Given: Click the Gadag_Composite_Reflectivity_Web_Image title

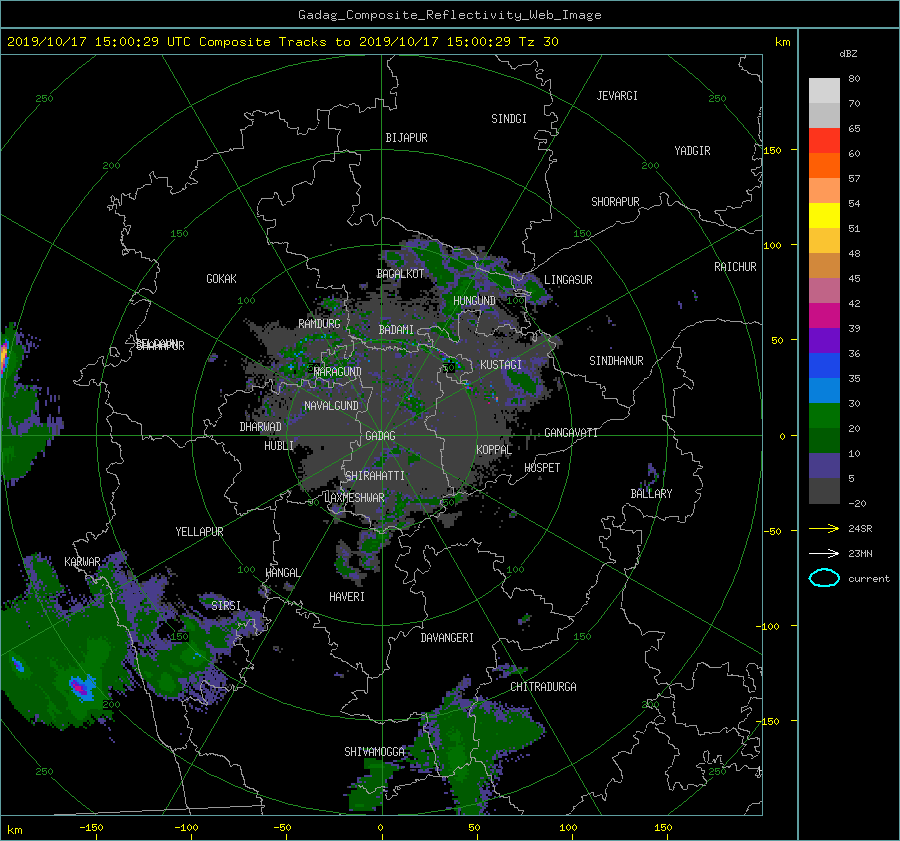Looking at the screenshot, I should pos(449,15).
